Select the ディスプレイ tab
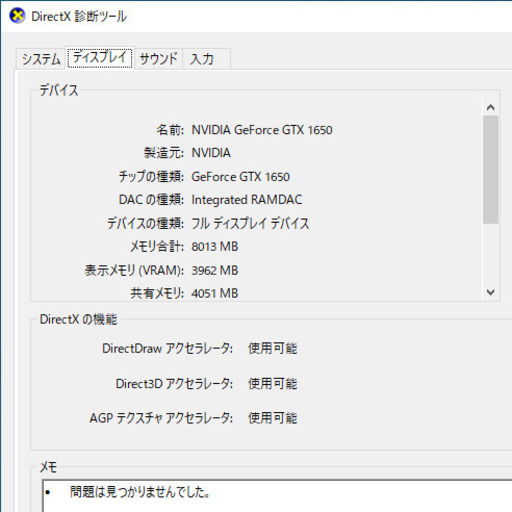Screen dimensions: 512x512 point(100,57)
